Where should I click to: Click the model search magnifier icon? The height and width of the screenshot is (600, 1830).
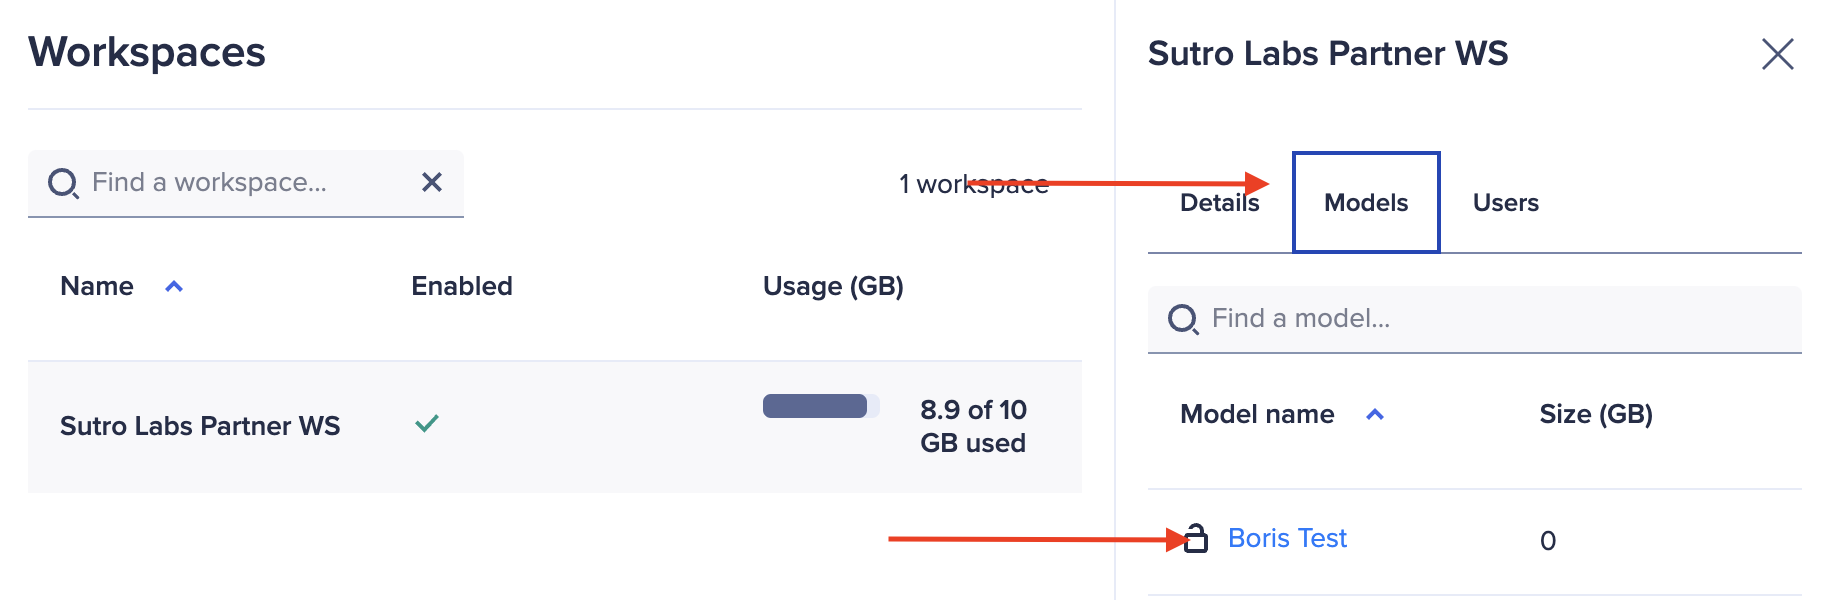[x=1183, y=319]
